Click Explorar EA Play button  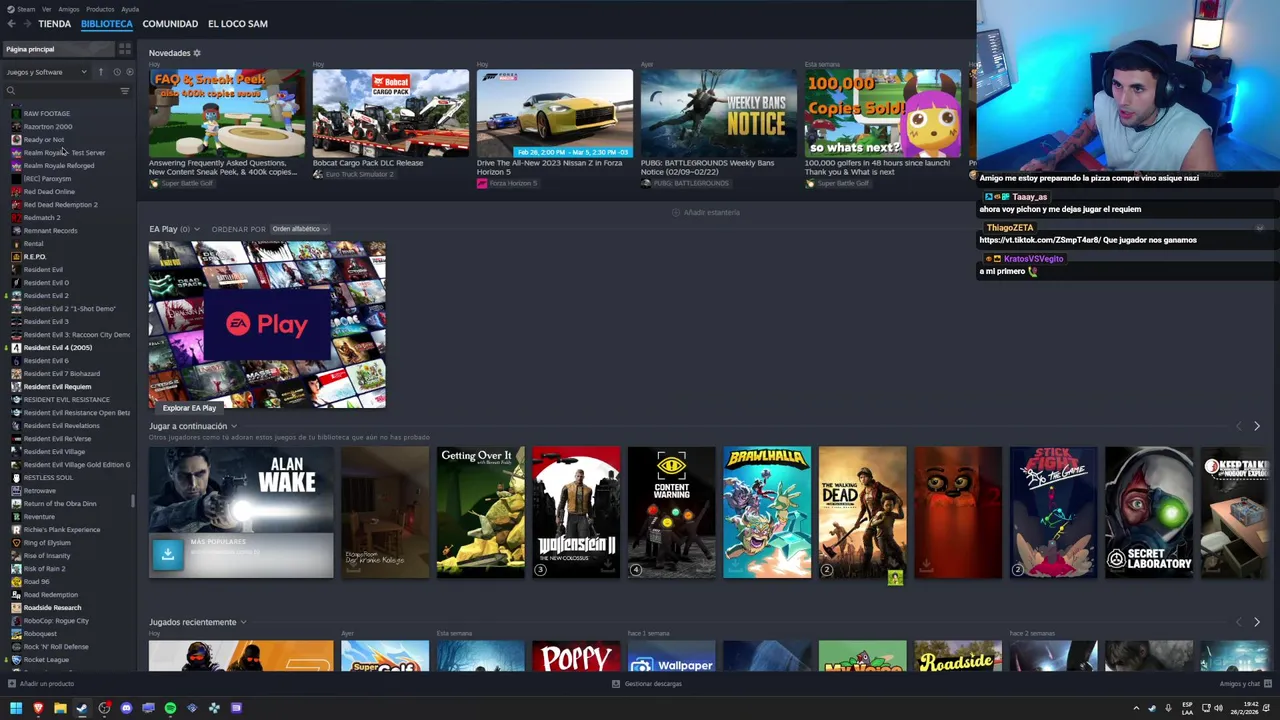tap(190, 408)
